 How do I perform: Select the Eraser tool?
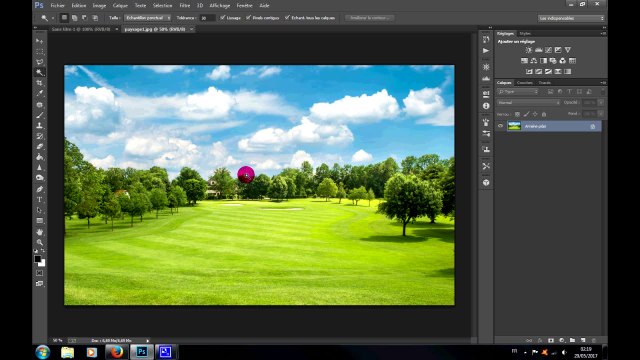point(40,147)
